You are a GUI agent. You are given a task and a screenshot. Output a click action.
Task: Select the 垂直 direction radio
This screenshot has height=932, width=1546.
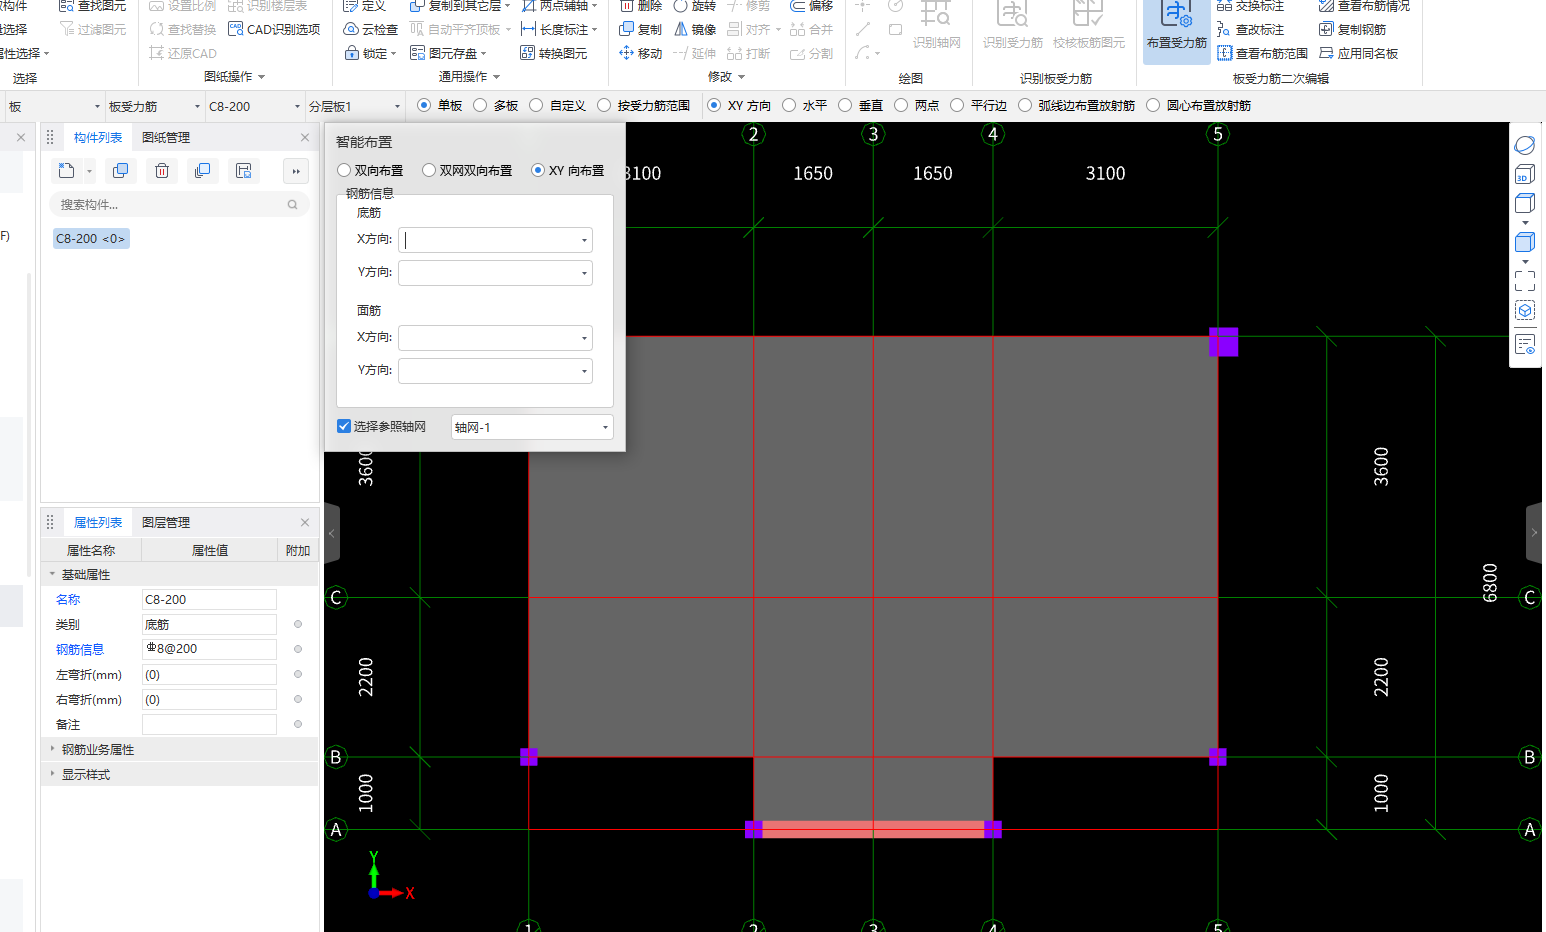tap(860, 105)
